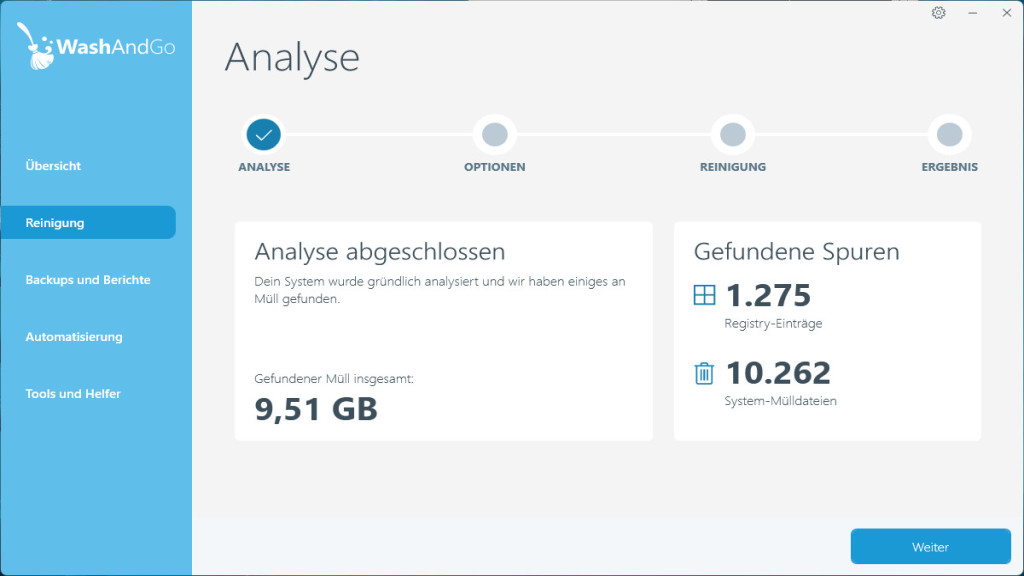Select the Ergebnis step circle
1024x576 pixels.
point(949,134)
